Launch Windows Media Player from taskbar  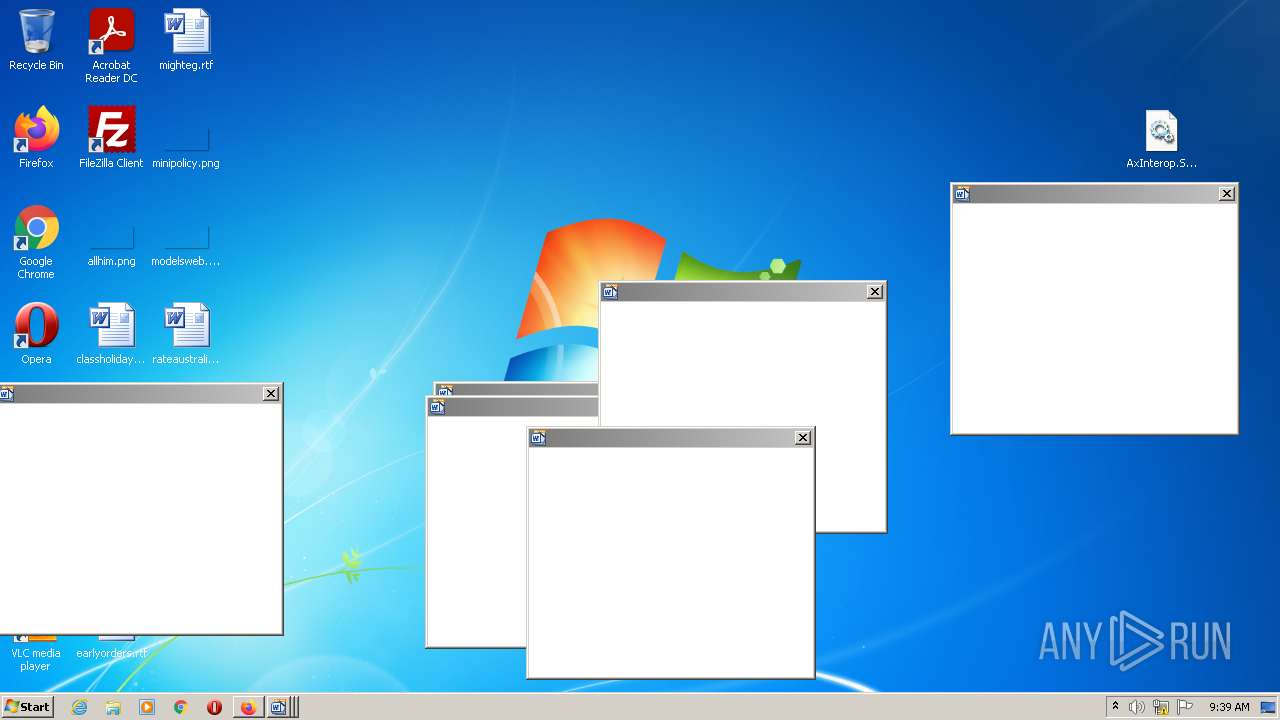click(147, 707)
